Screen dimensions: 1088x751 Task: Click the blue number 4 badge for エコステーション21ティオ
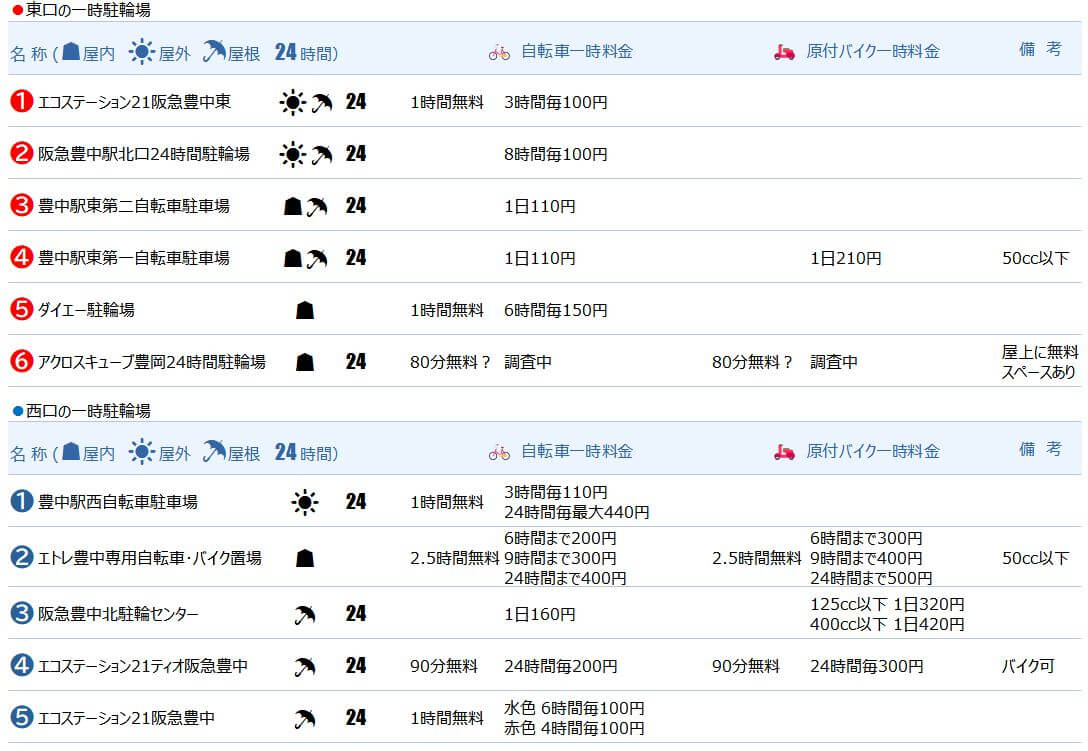(x=21, y=666)
